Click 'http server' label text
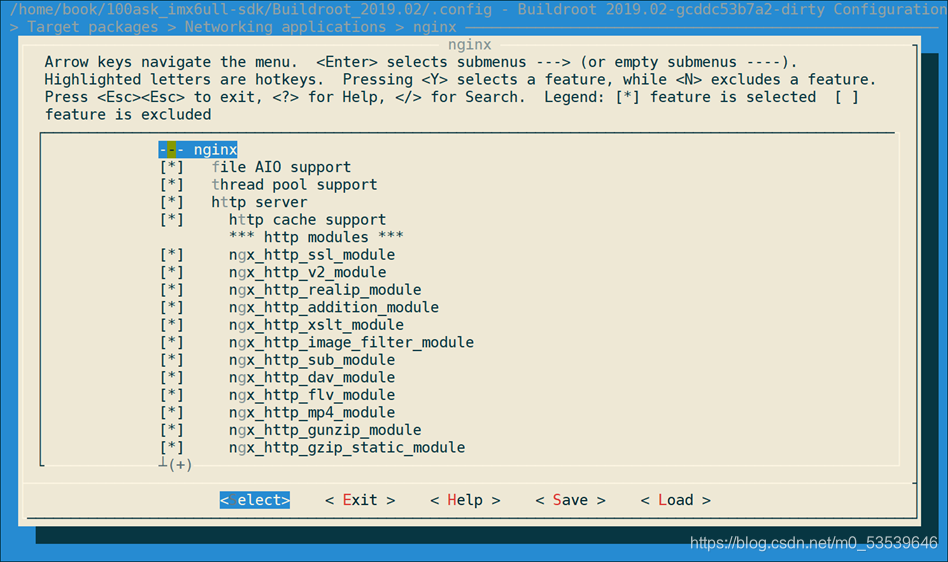 [259, 202]
